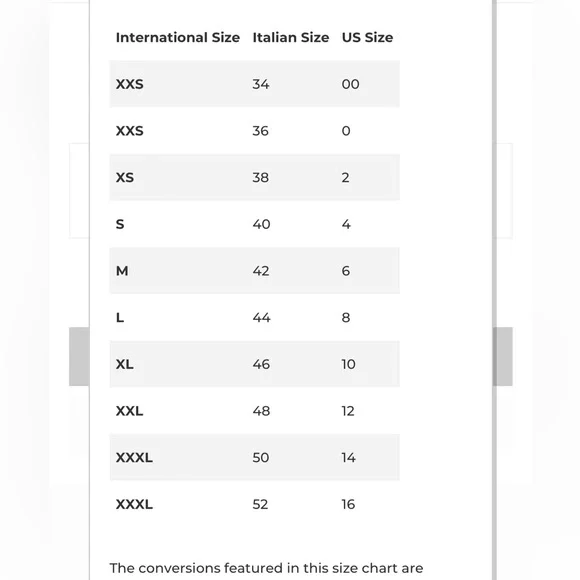Select the XXS row with Italian size 36

pos(254,131)
